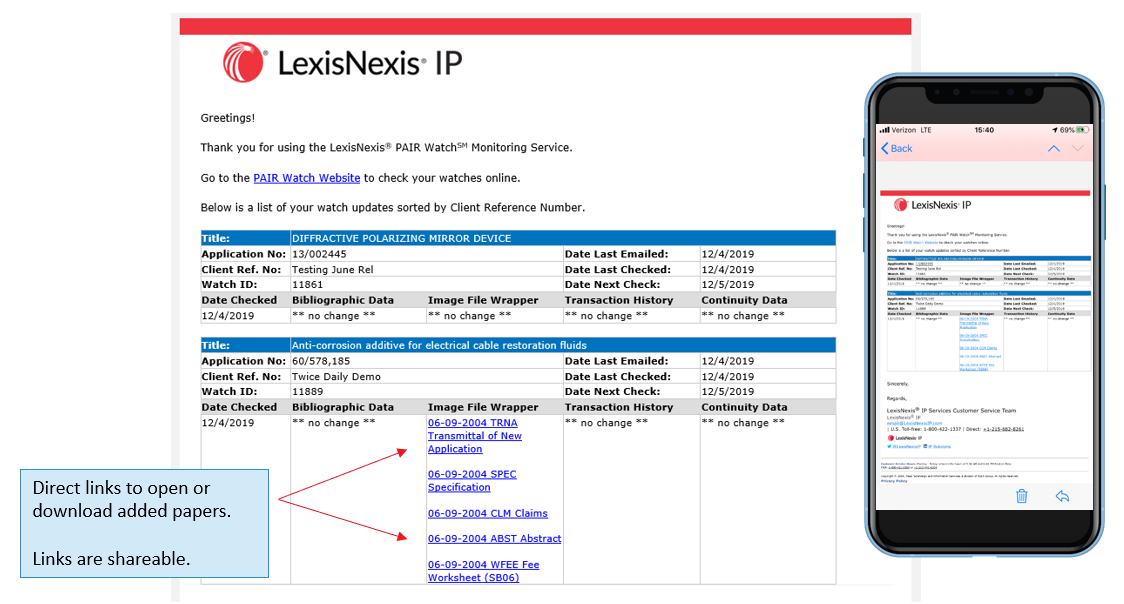The width and height of the screenshot is (1124, 604).
Task: Open the 06-09-2004 WFEE Fee Worksheet (SB06) link
Action: coord(484,571)
